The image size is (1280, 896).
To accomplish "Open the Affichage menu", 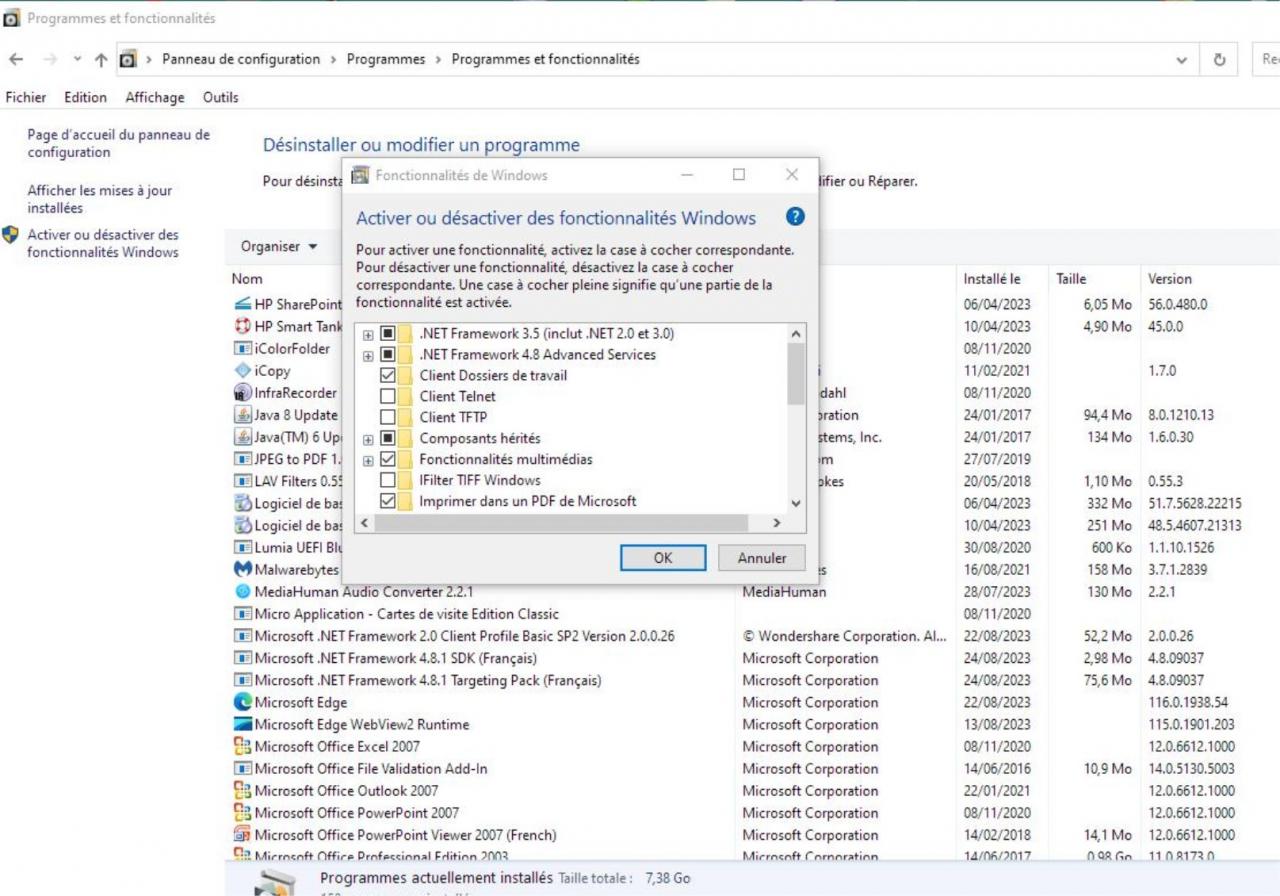I will click(x=155, y=97).
